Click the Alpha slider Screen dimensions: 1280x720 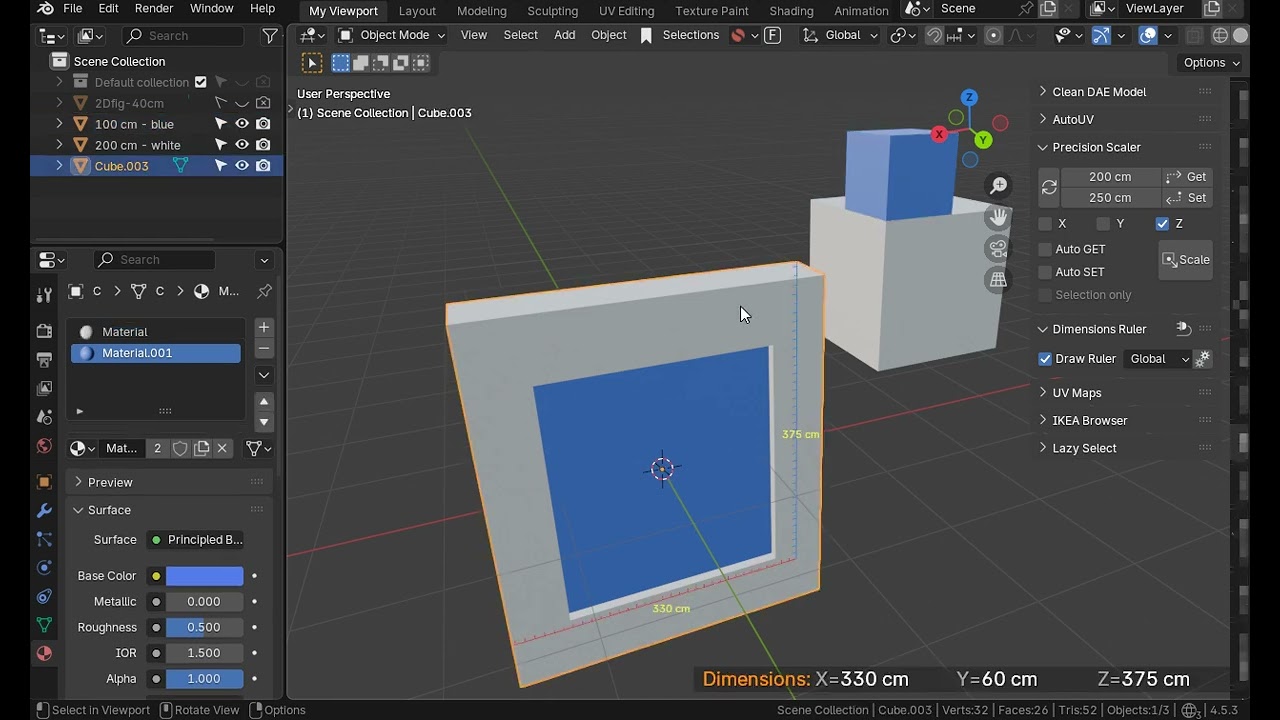204,679
